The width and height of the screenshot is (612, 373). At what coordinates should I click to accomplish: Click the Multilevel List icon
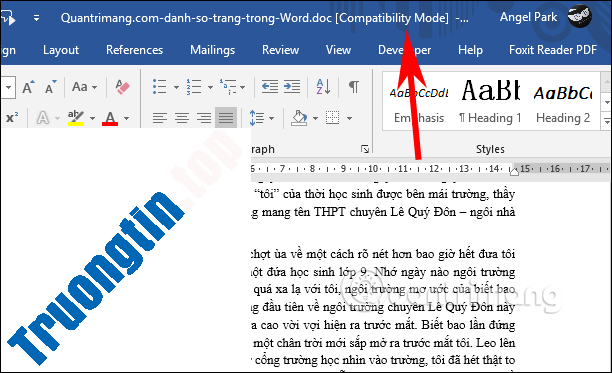228,87
